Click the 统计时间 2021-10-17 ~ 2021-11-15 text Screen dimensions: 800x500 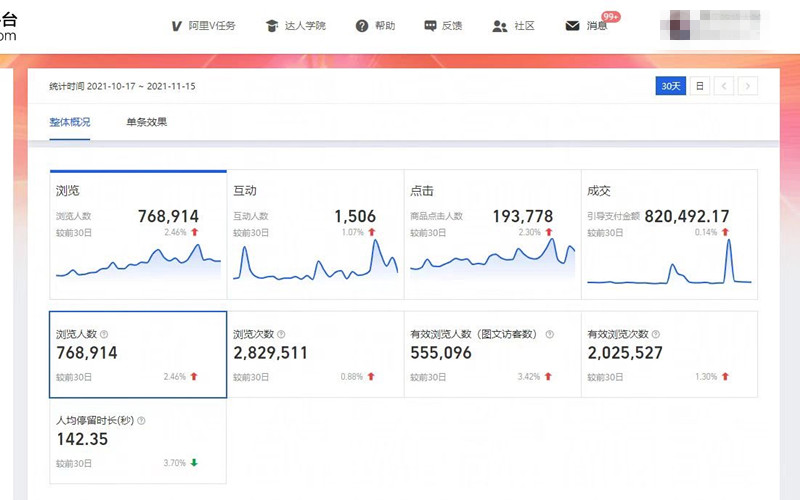tap(122, 86)
